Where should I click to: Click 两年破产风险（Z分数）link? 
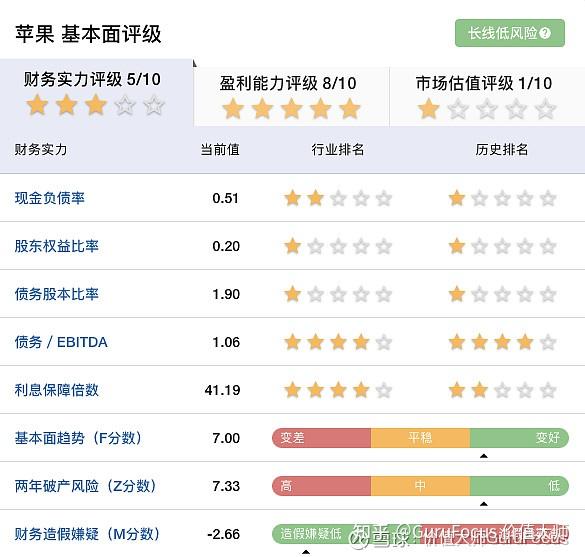(x=85, y=486)
